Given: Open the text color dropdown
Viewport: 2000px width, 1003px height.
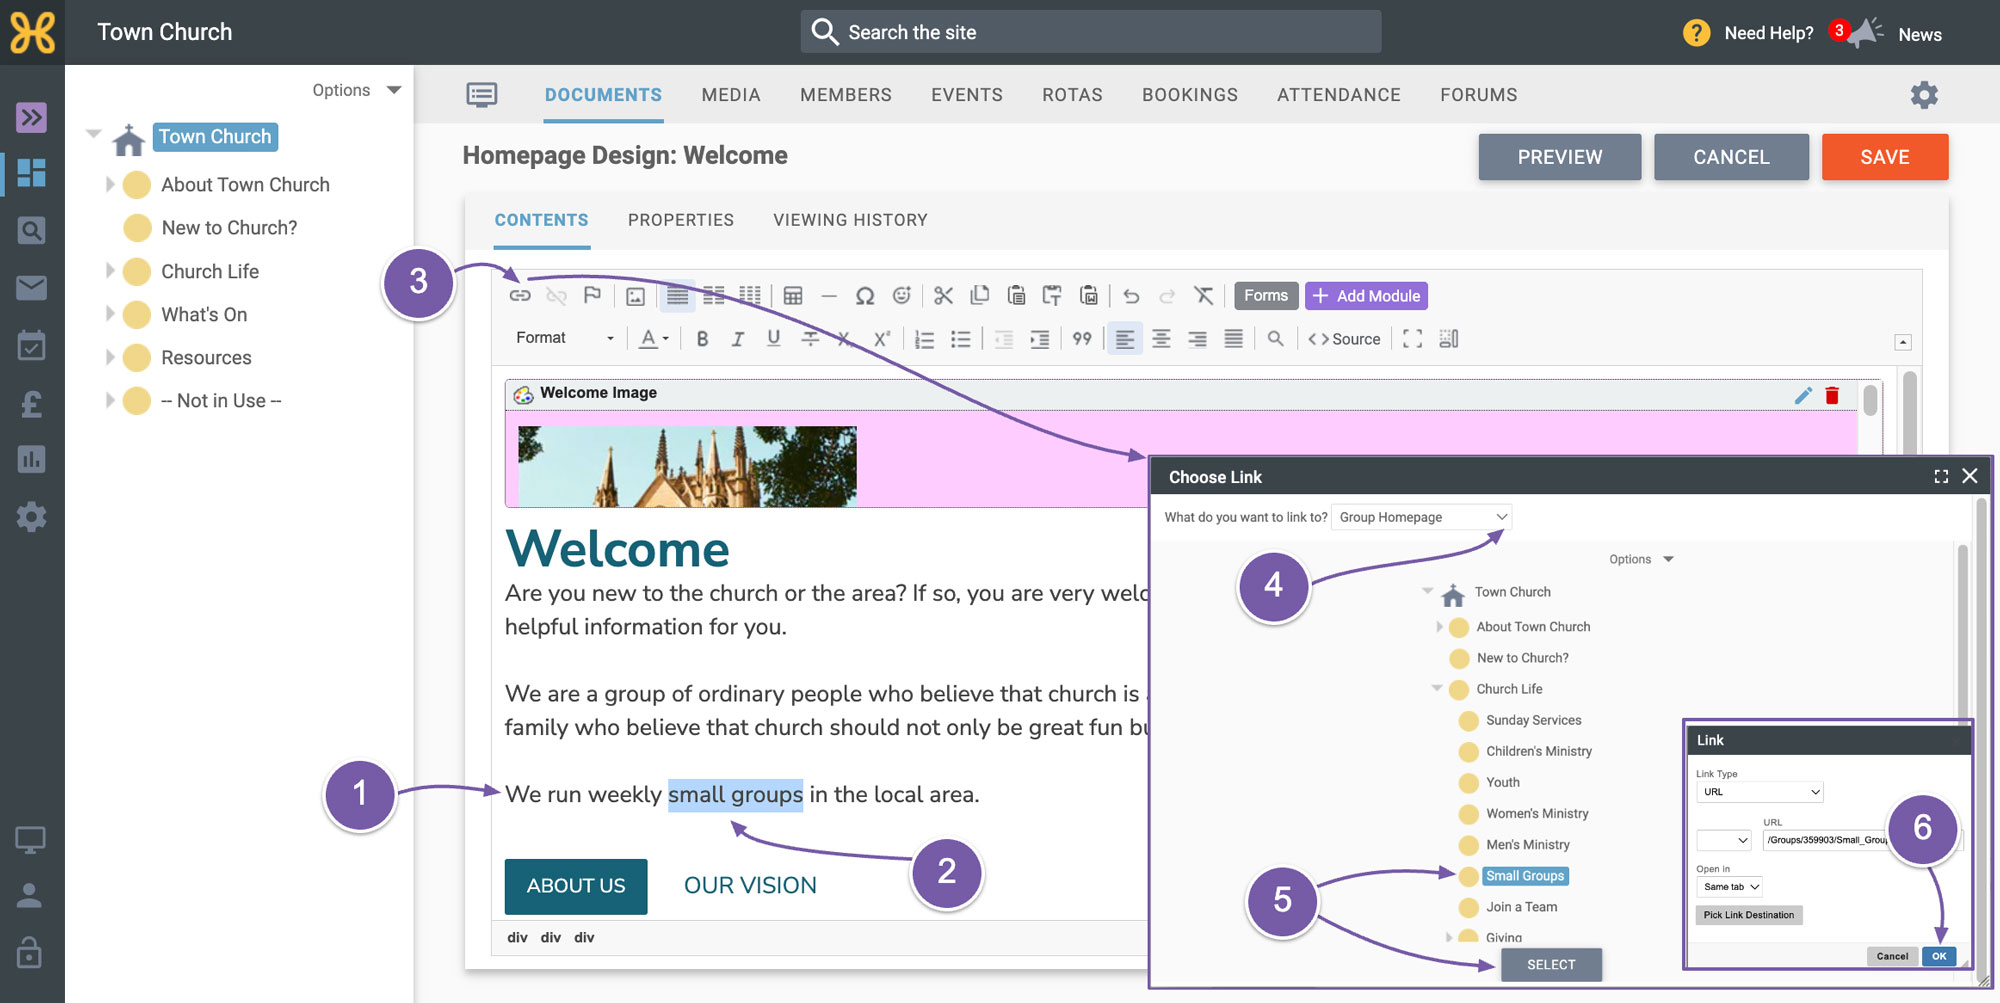Looking at the screenshot, I should click(654, 339).
